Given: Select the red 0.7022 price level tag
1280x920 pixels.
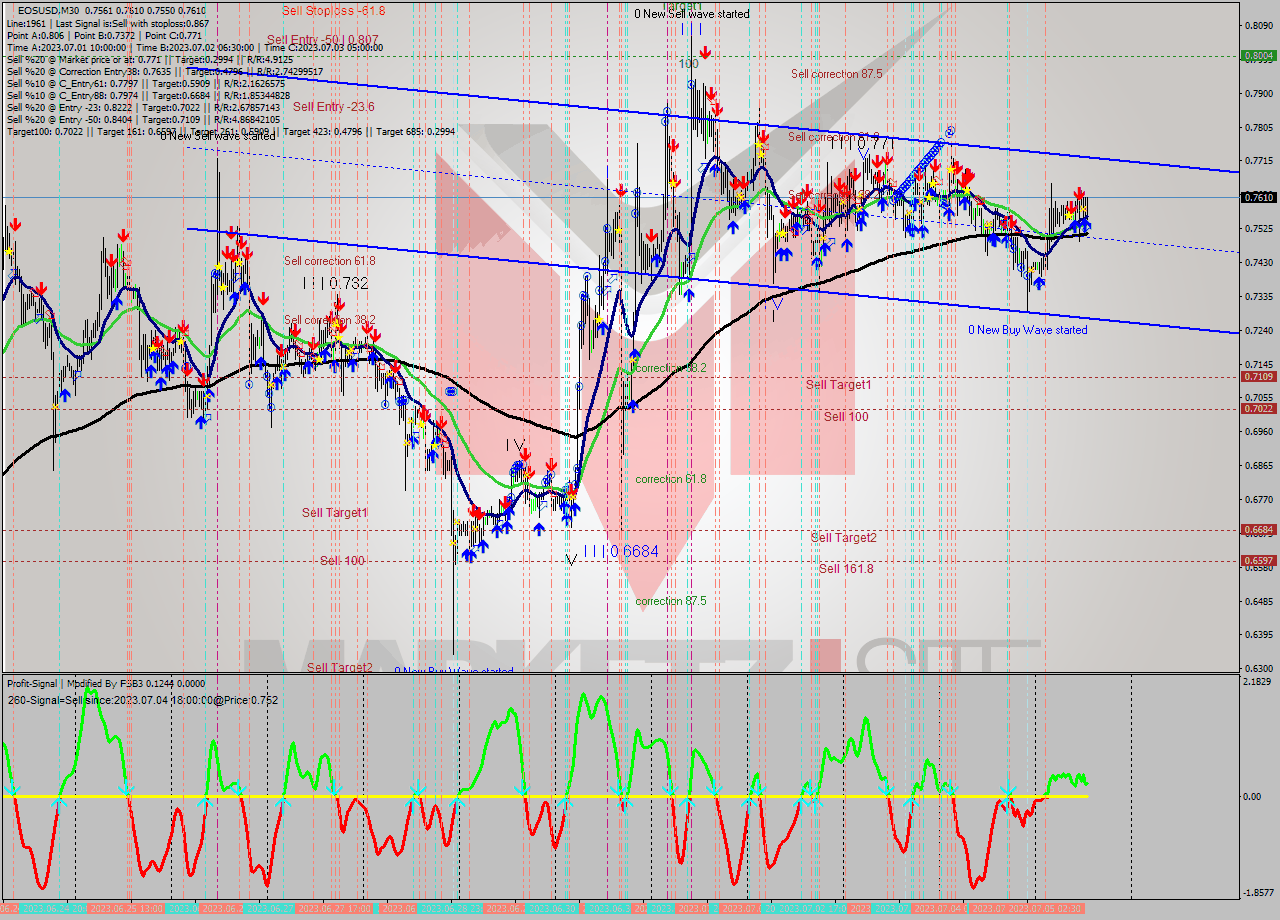Looking at the screenshot, I should [x=1257, y=408].
